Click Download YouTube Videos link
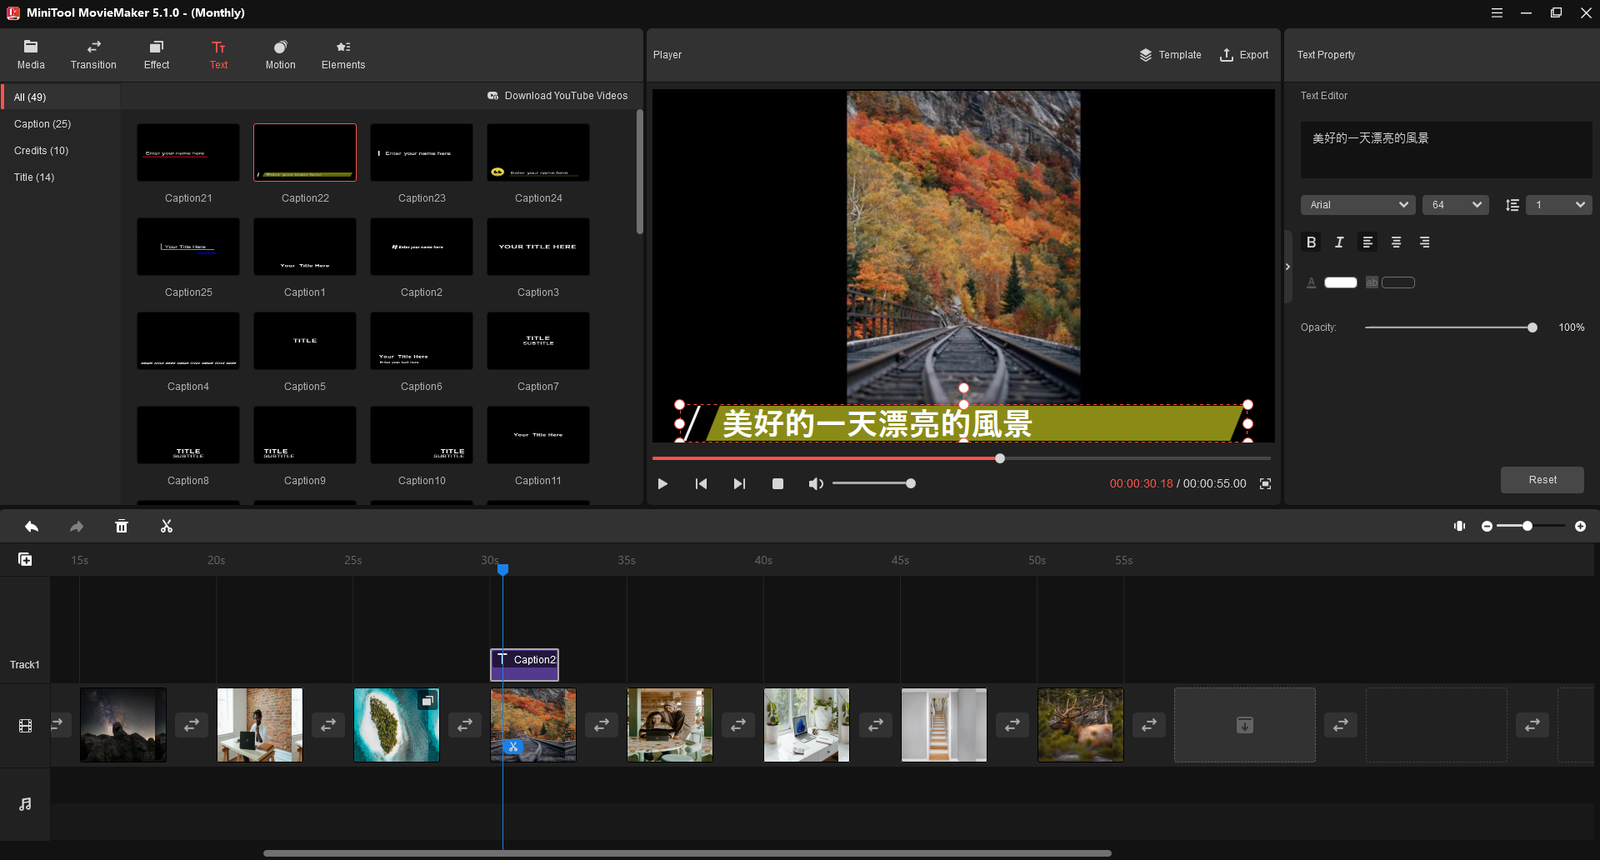 (557, 96)
